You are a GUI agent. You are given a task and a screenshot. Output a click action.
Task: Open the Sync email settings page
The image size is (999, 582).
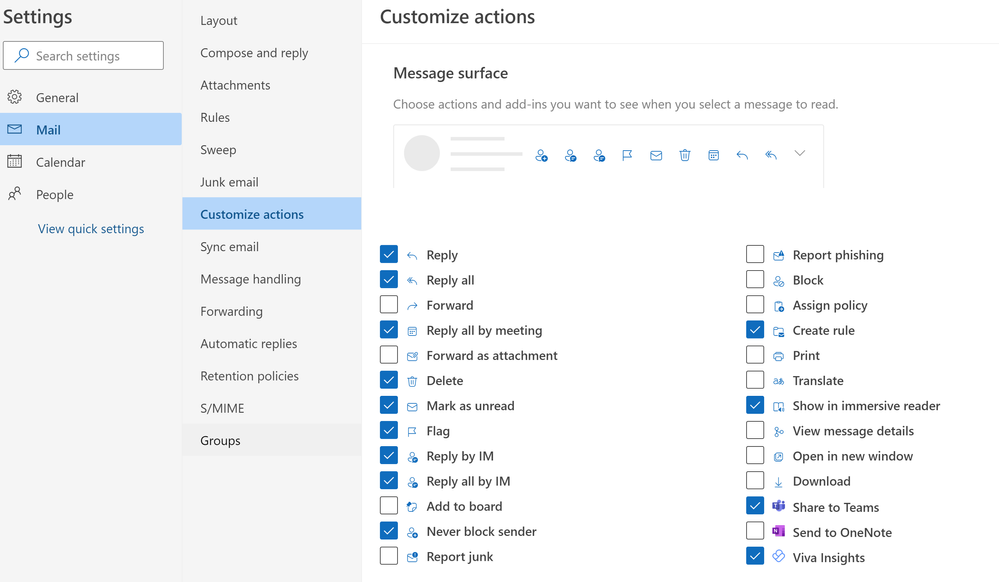point(230,247)
